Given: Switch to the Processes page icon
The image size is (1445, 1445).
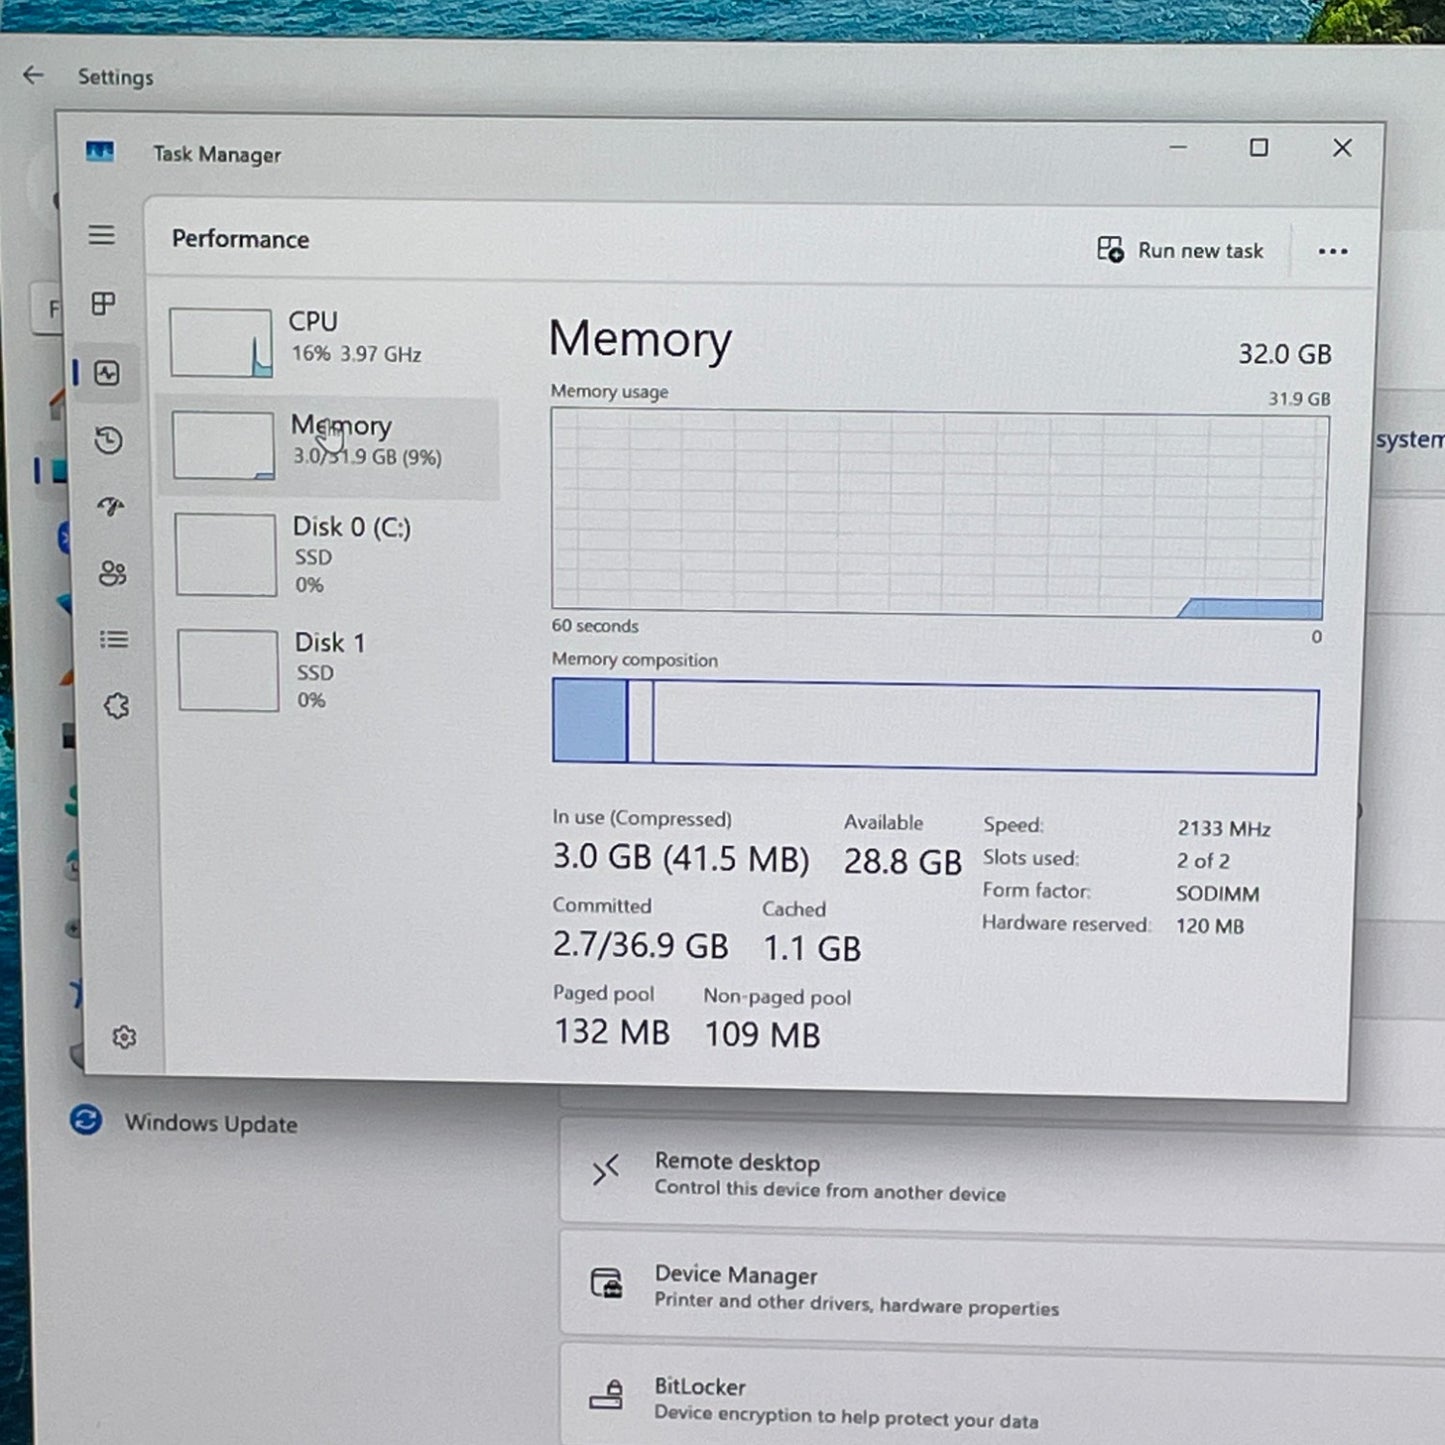Looking at the screenshot, I should pos(104,304).
